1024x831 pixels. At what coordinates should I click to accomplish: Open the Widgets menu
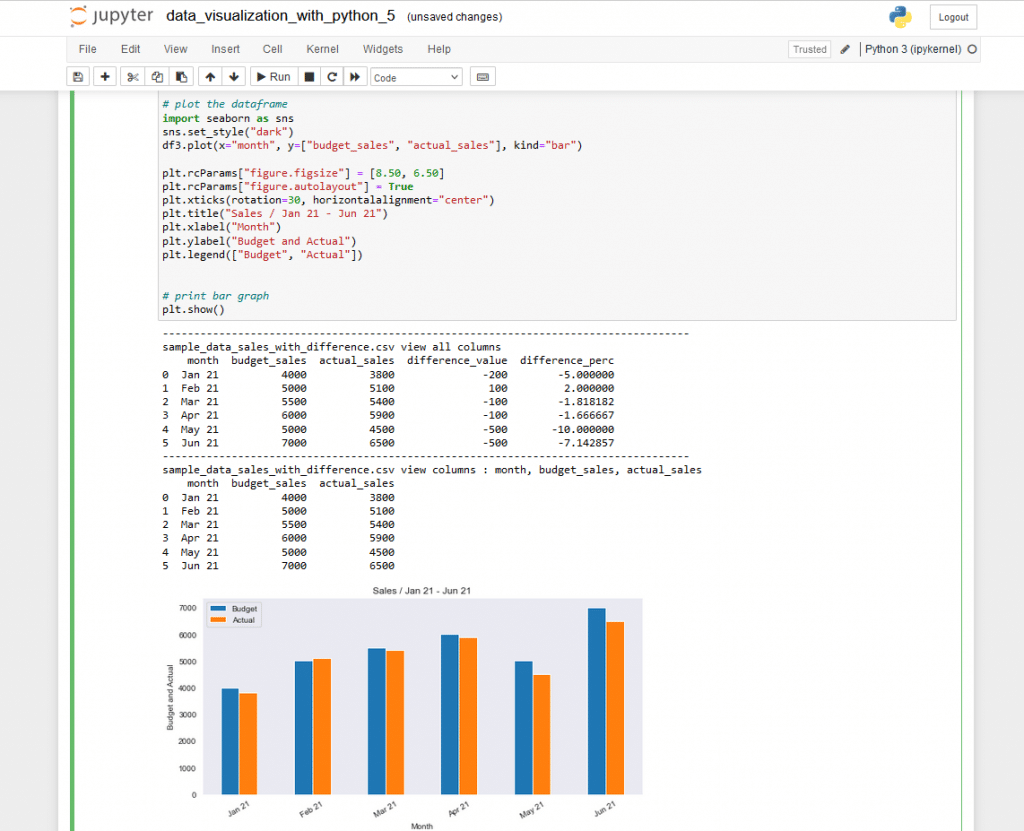383,49
